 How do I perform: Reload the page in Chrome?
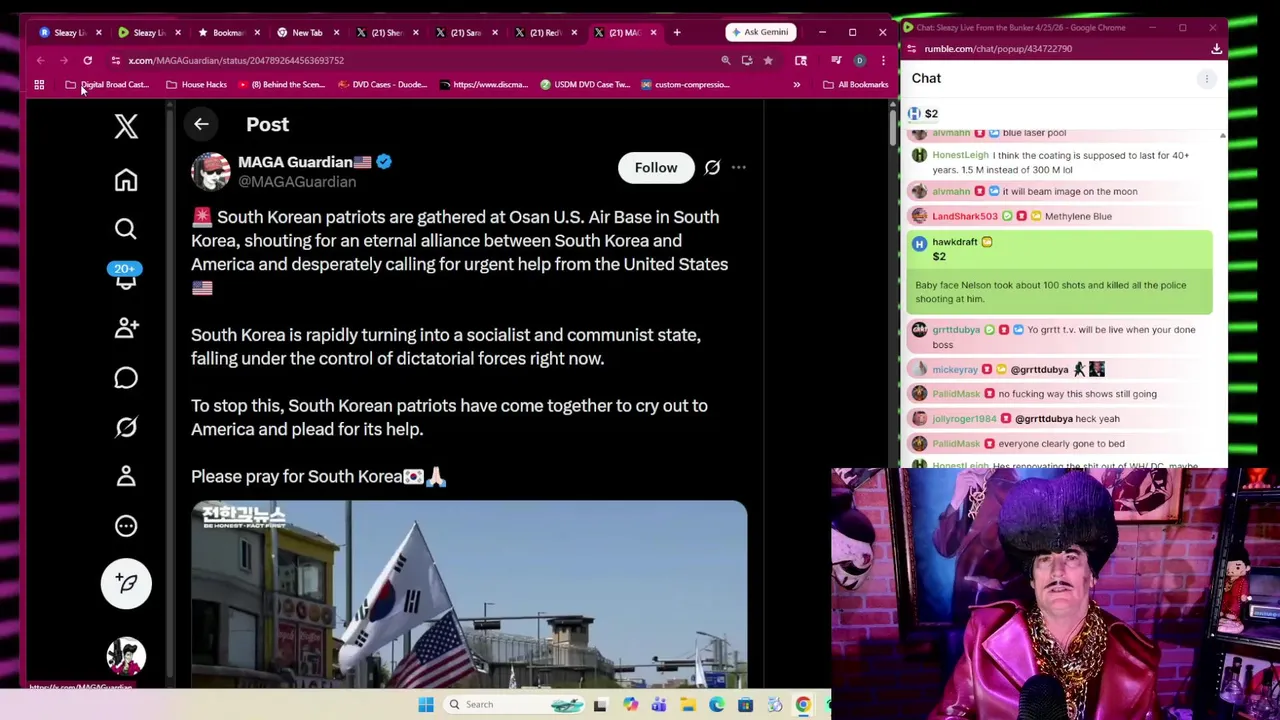88,60
